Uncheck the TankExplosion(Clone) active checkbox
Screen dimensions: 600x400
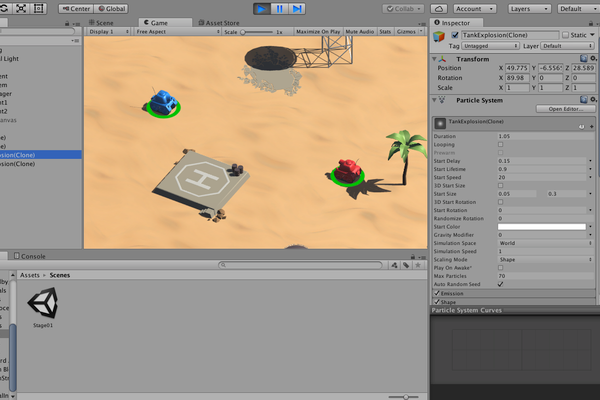[x=455, y=35]
